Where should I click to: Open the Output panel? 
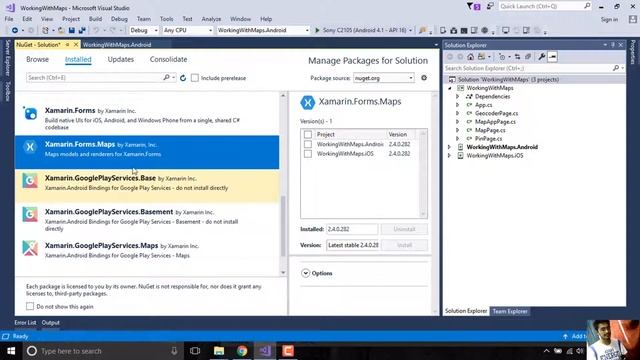(x=51, y=322)
